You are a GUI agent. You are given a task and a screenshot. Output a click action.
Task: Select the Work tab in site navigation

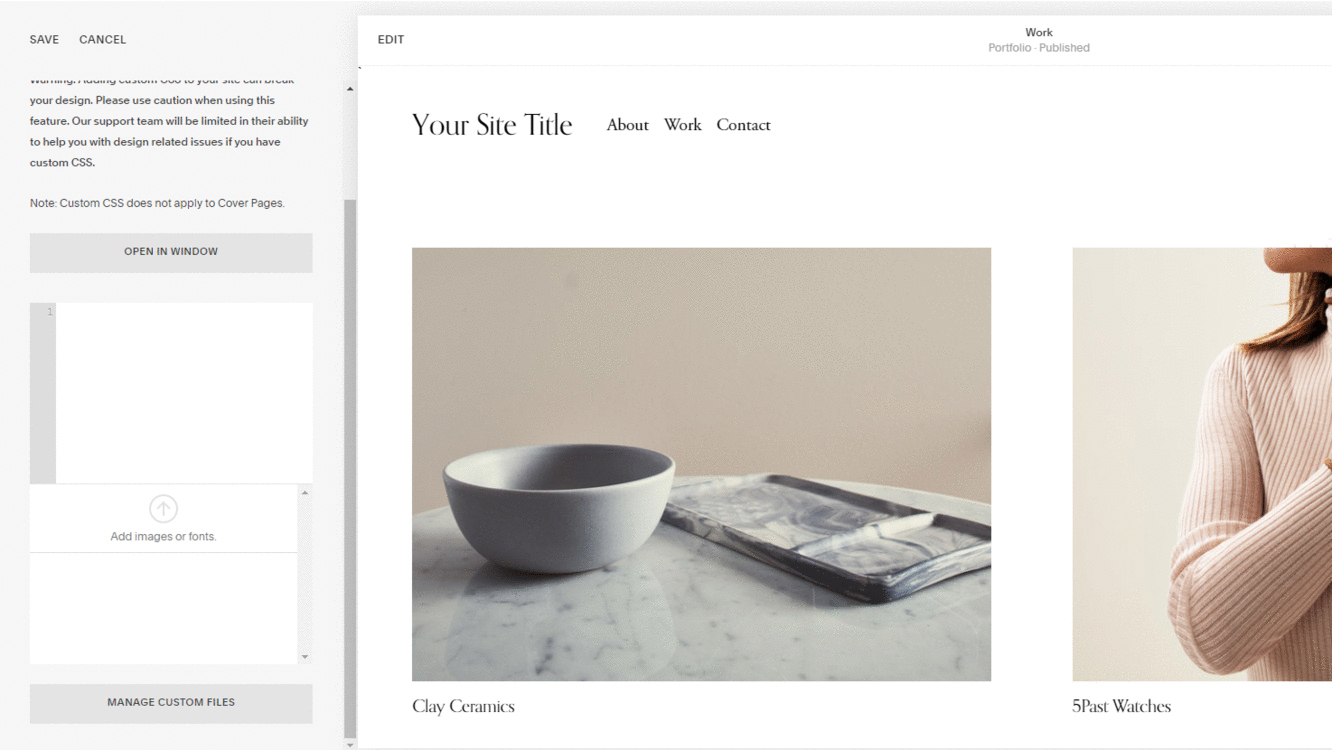click(x=682, y=124)
